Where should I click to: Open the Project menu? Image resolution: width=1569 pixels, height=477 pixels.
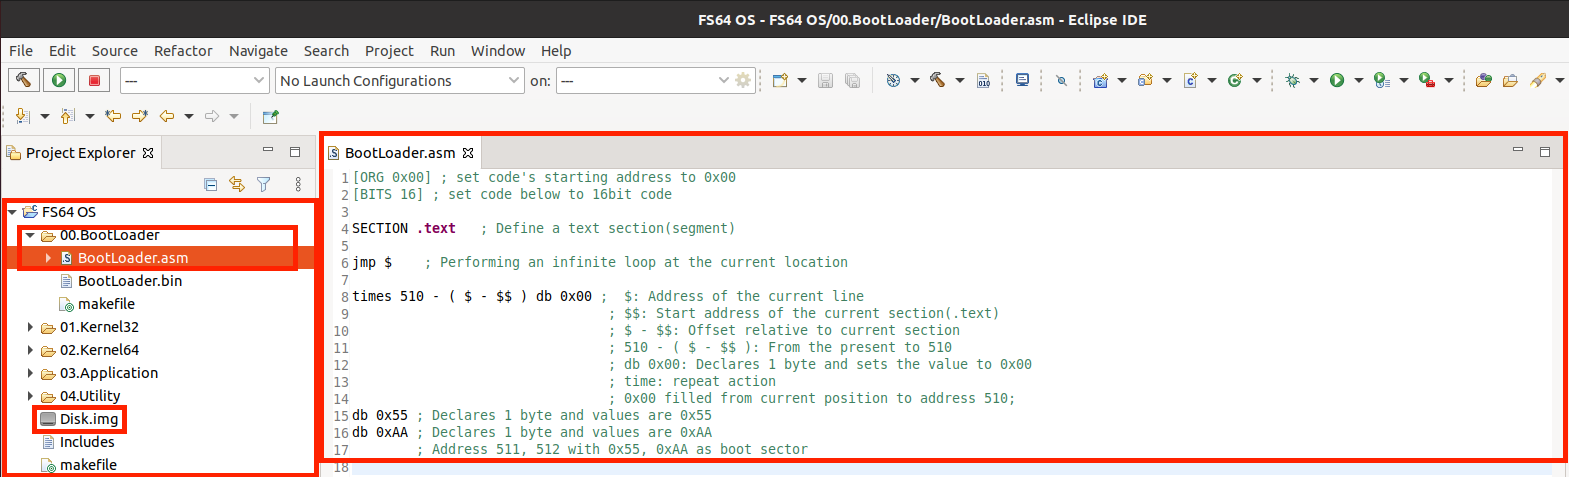(x=389, y=51)
